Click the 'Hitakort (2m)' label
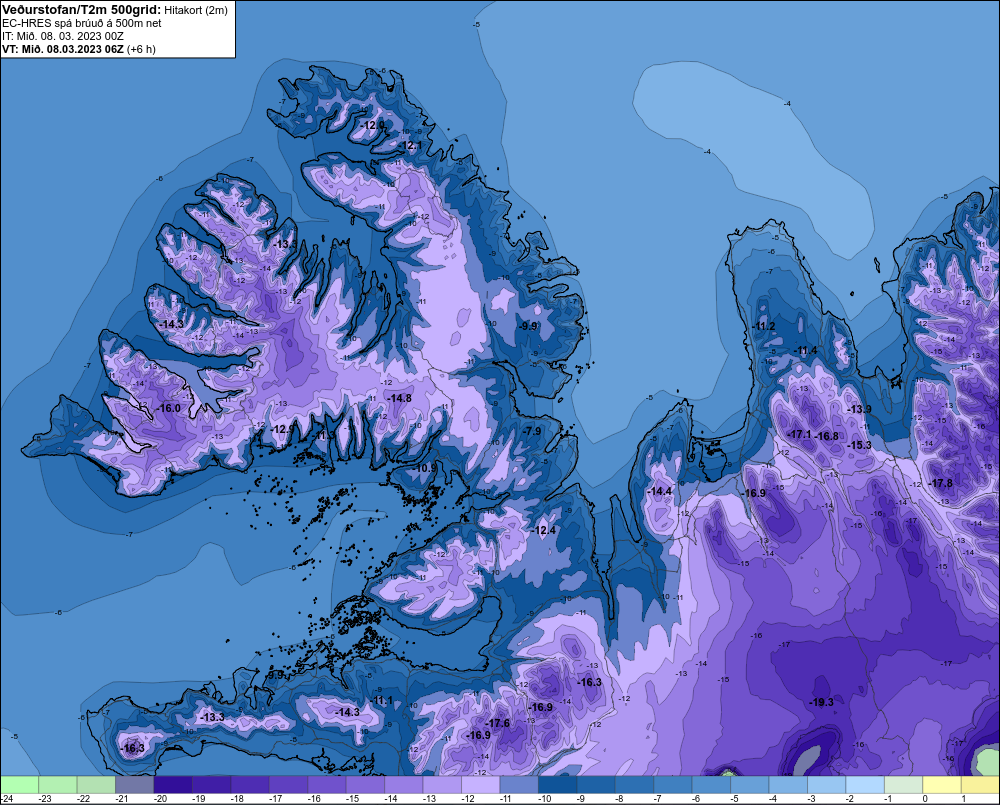Screen dimensions: 1000x805 pyautogui.click(x=195, y=10)
